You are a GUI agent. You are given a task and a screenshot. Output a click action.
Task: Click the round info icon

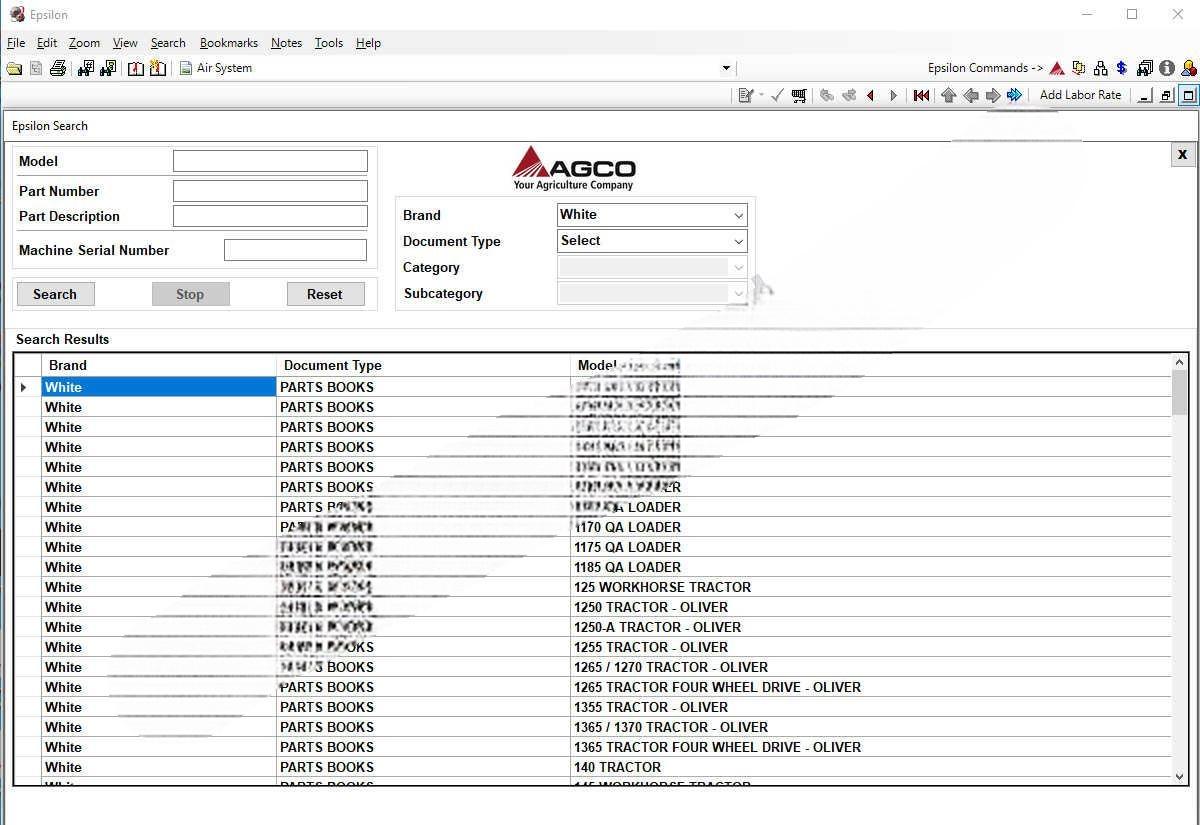tap(1167, 69)
